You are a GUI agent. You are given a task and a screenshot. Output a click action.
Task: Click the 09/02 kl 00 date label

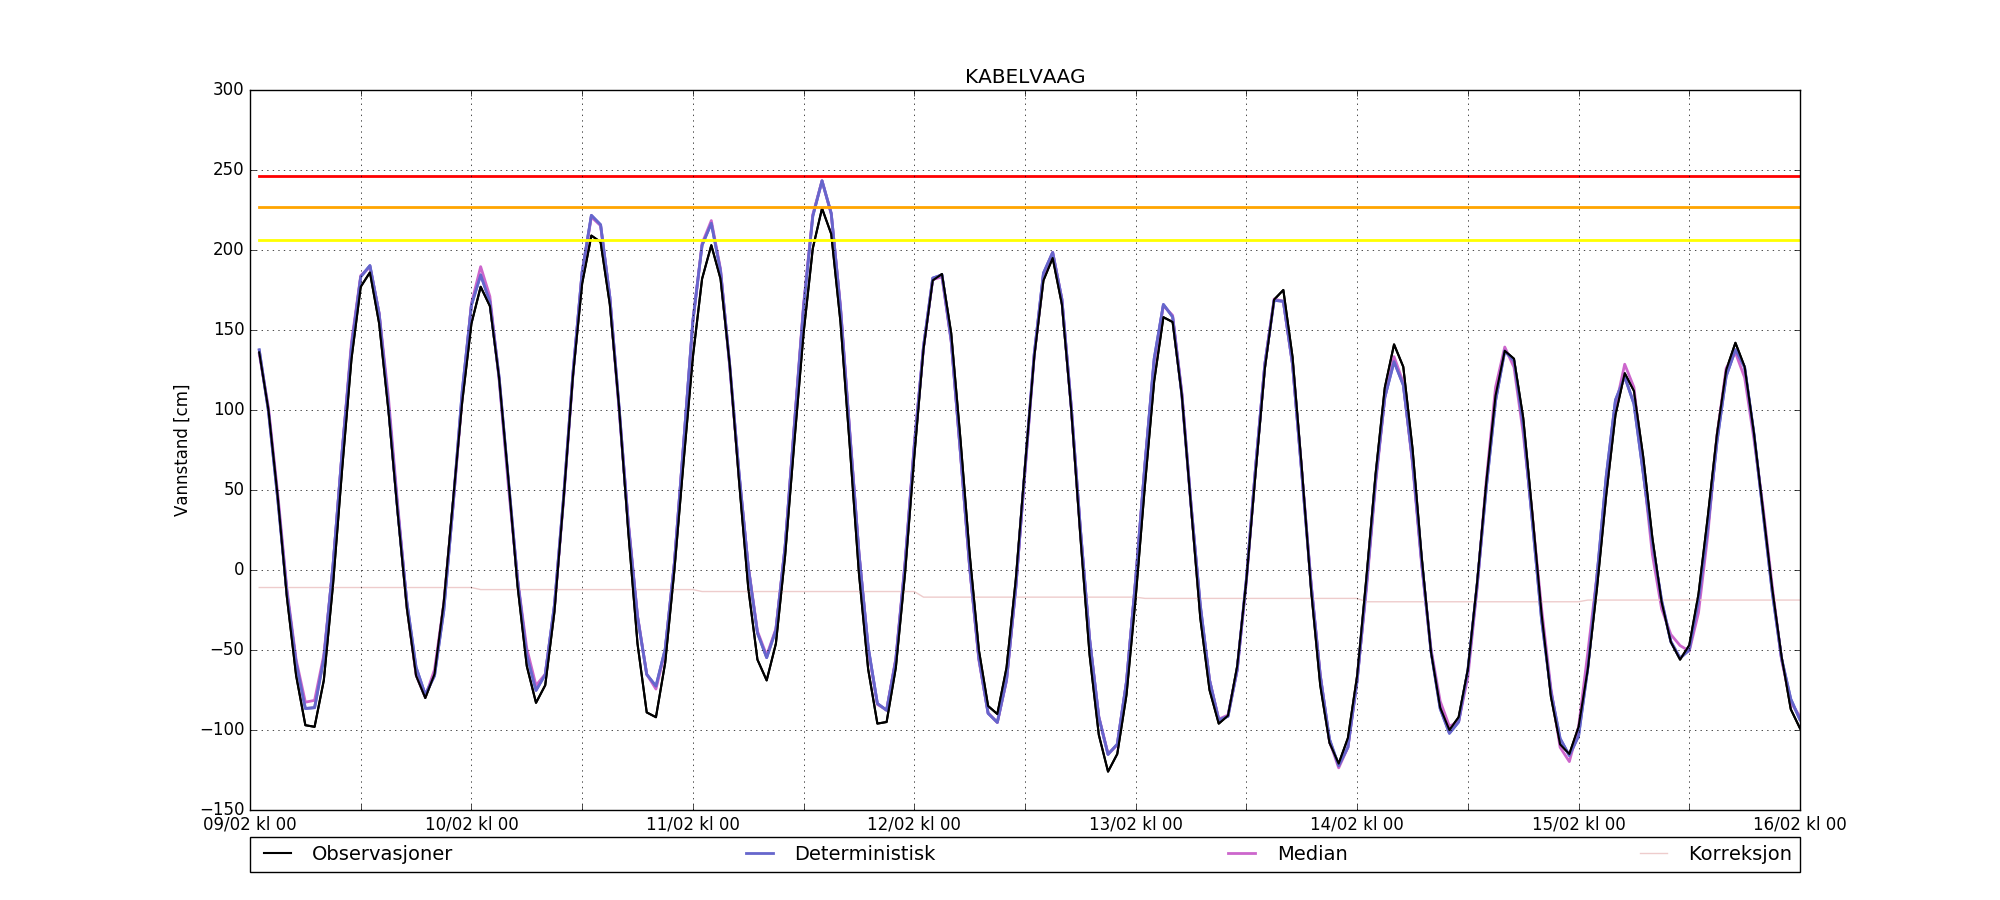(x=250, y=825)
